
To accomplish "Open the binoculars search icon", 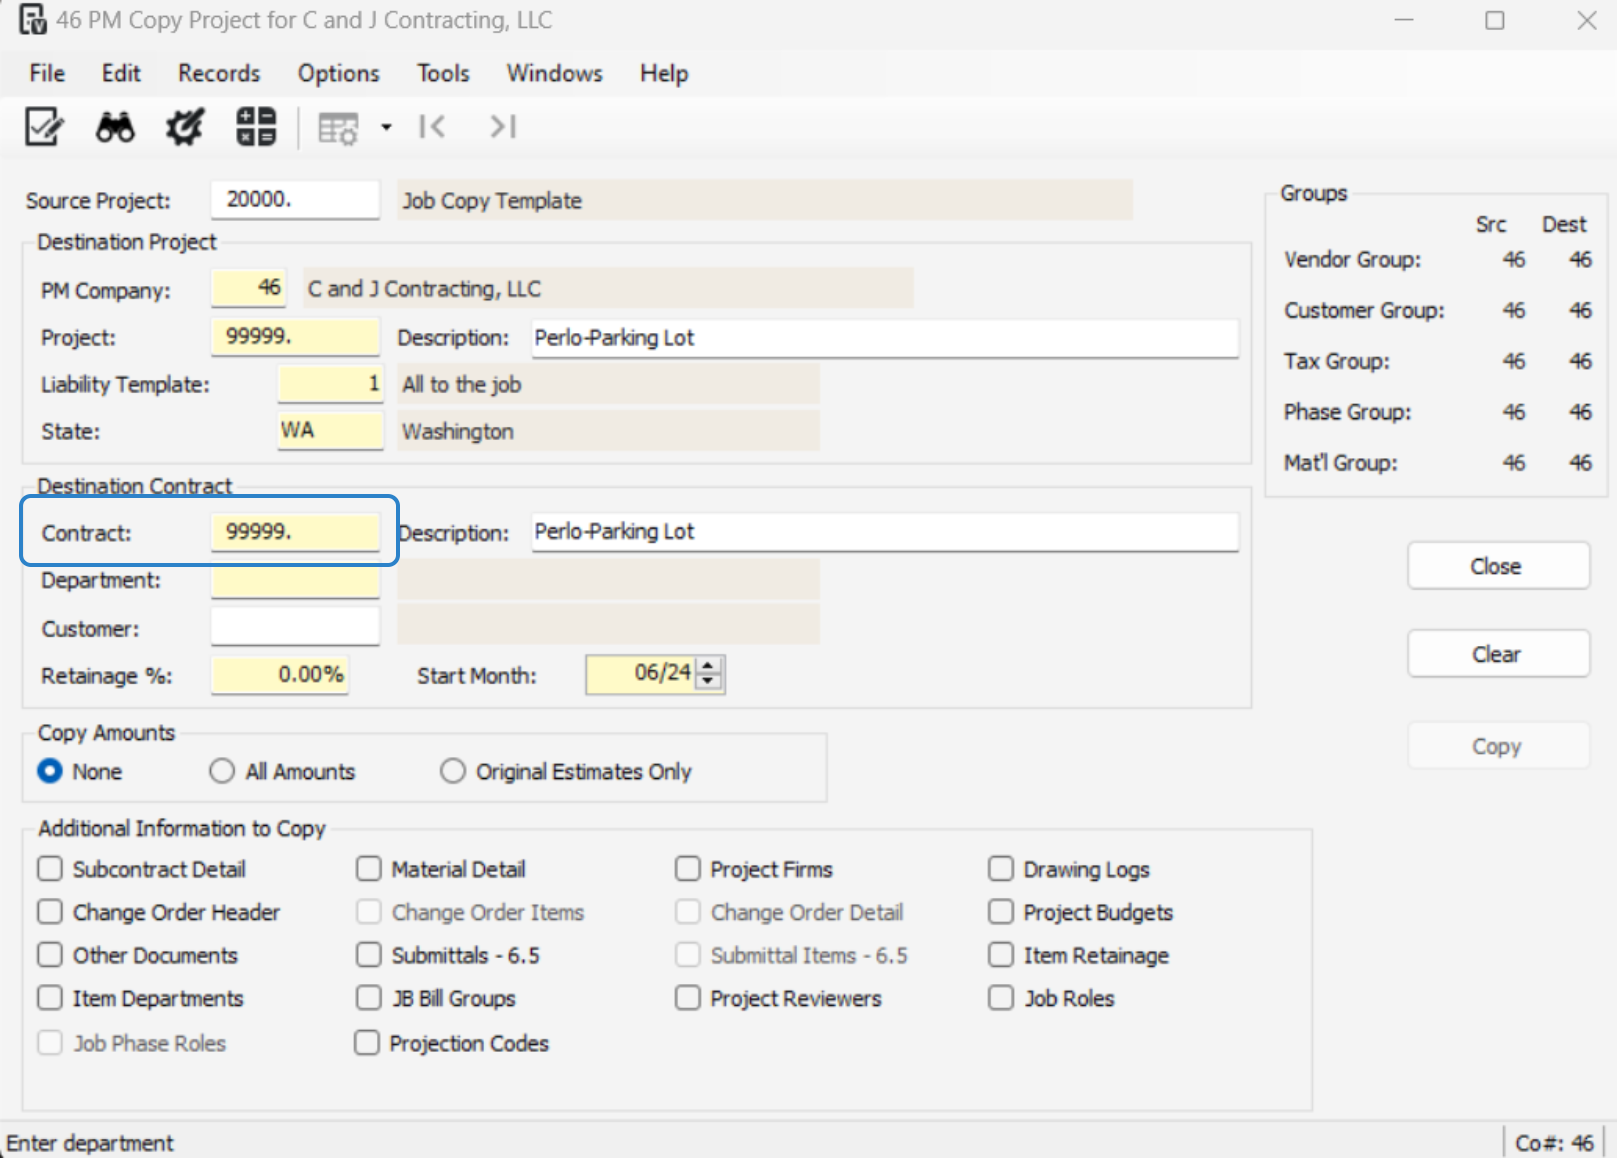I will click(115, 127).
